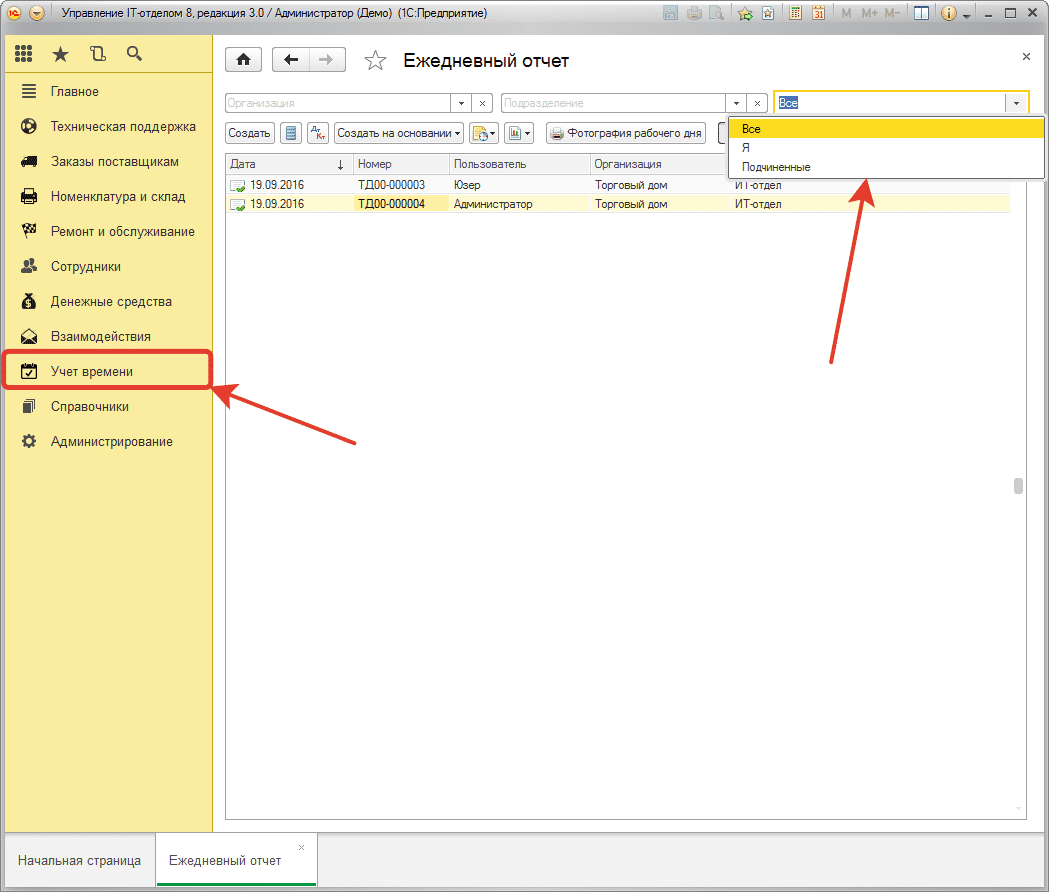
Task: Switch to the Начальная страница tab
Action: 79,860
